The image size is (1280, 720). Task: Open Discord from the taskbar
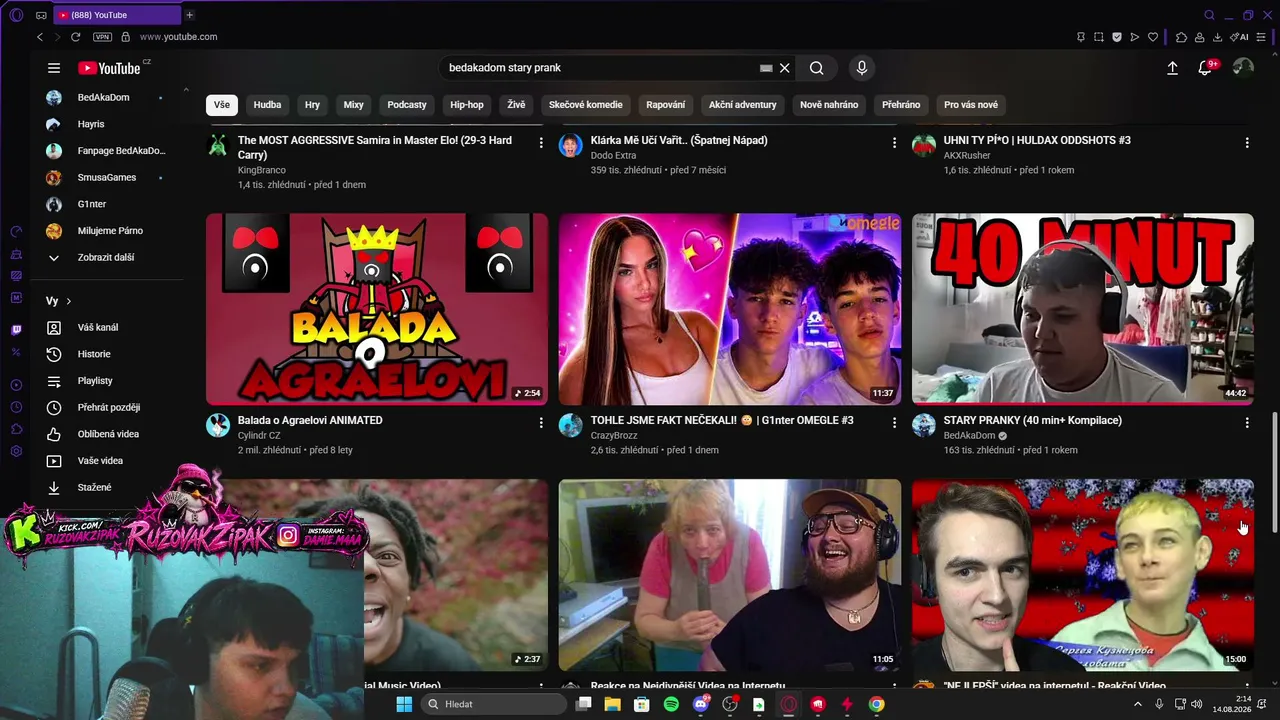click(701, 704)
